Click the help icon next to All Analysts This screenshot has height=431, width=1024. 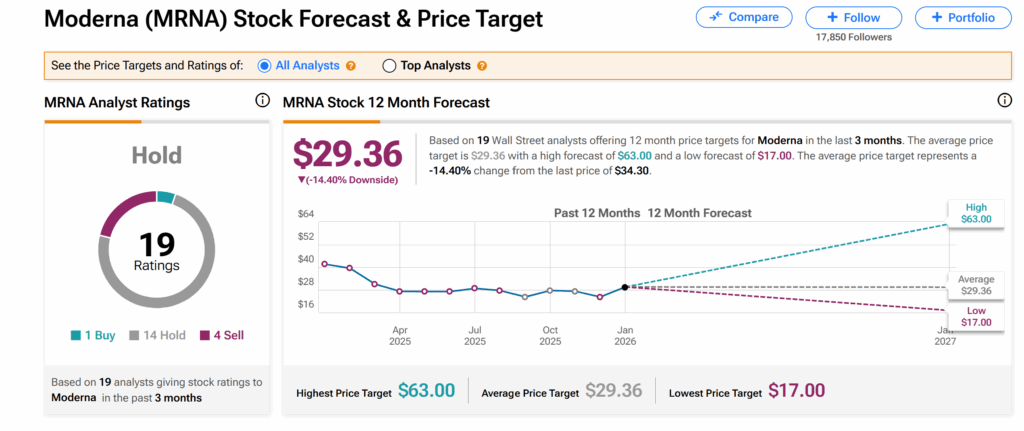[x=351, y=66]
